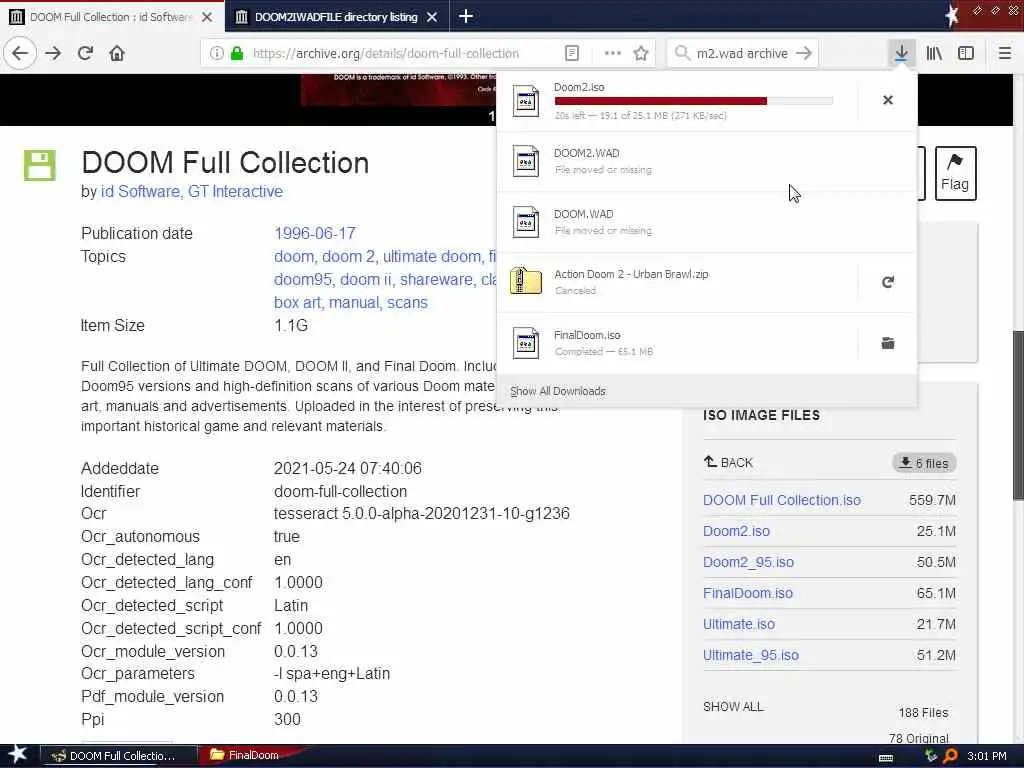This screenshot has height=768, width=1024.
Task: Download DOOM Full Collection.iso
Action: 782,500
